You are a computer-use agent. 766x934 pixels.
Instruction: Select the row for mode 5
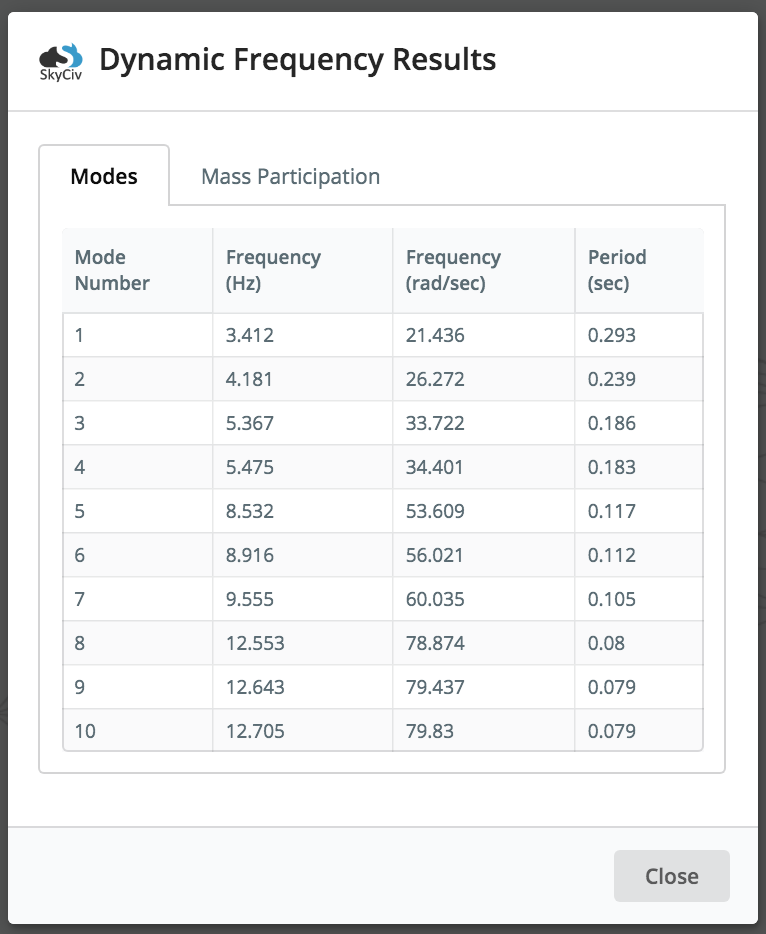pyautogui.click(x=383, y=510)
